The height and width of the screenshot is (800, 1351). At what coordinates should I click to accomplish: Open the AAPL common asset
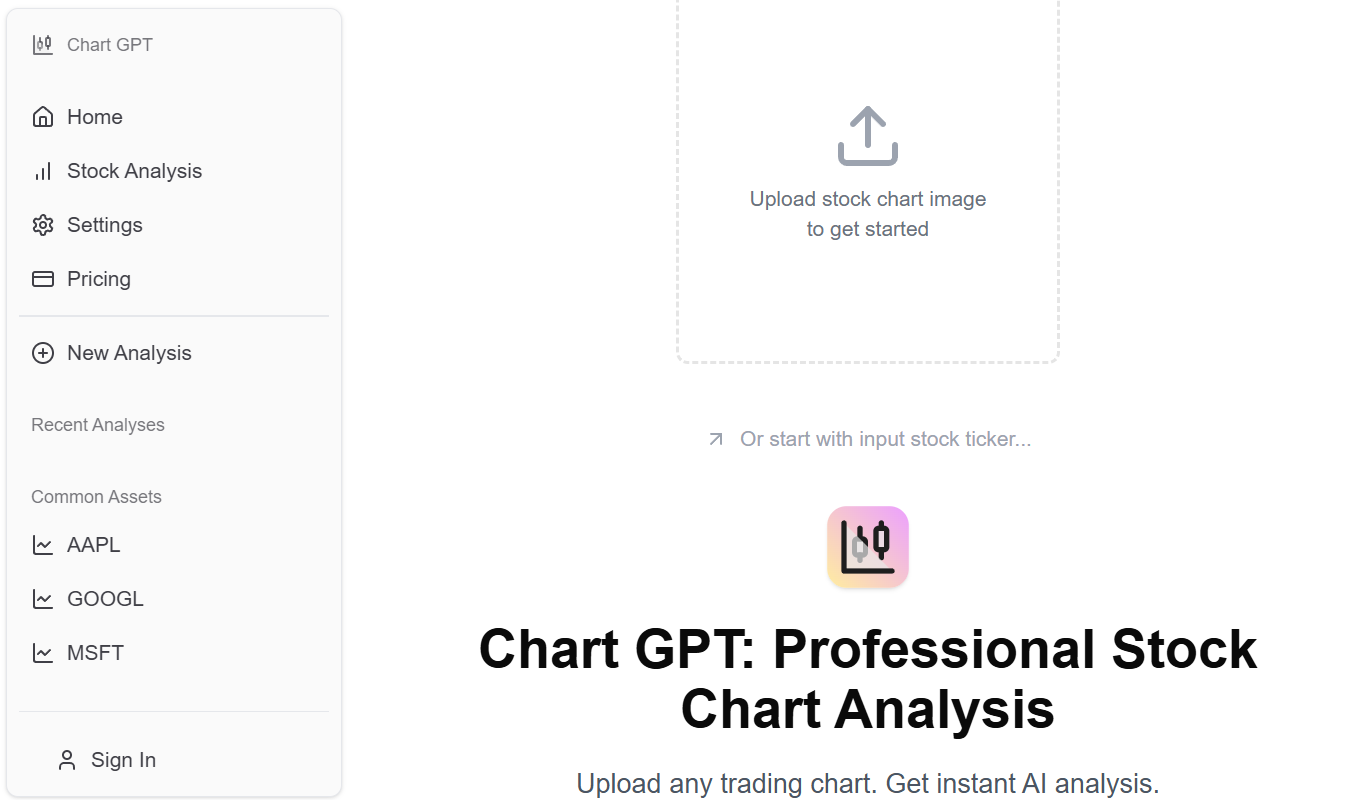90,544
